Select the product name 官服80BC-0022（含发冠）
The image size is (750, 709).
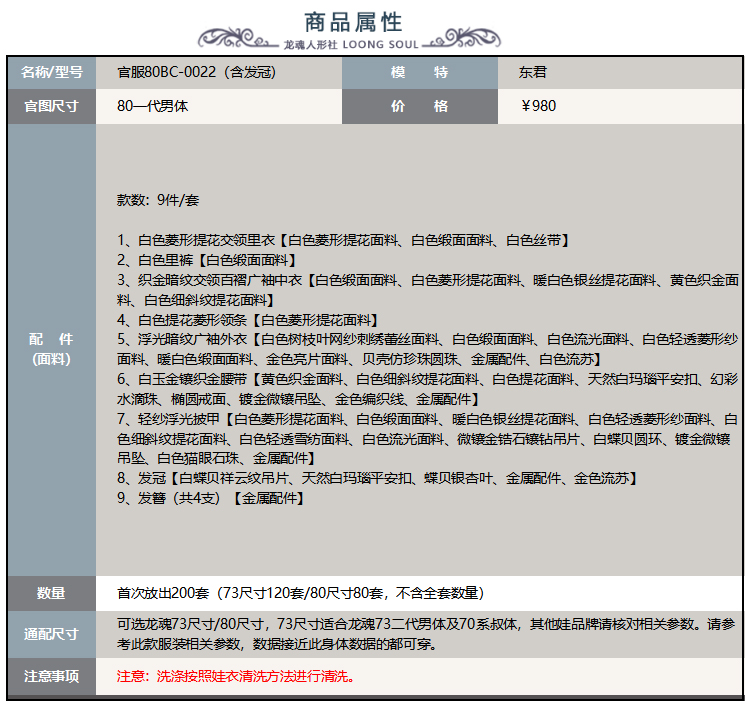[x=197, y=72]
